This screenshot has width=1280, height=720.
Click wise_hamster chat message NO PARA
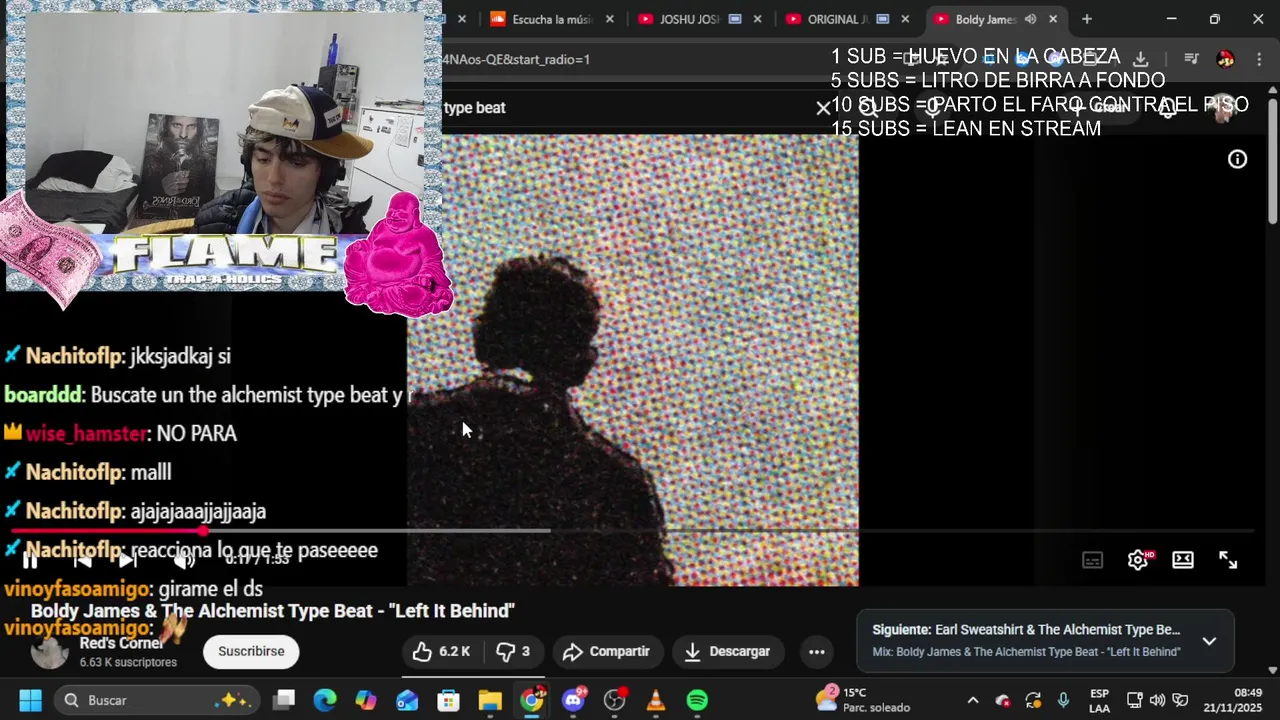click(x=196, y=433)
